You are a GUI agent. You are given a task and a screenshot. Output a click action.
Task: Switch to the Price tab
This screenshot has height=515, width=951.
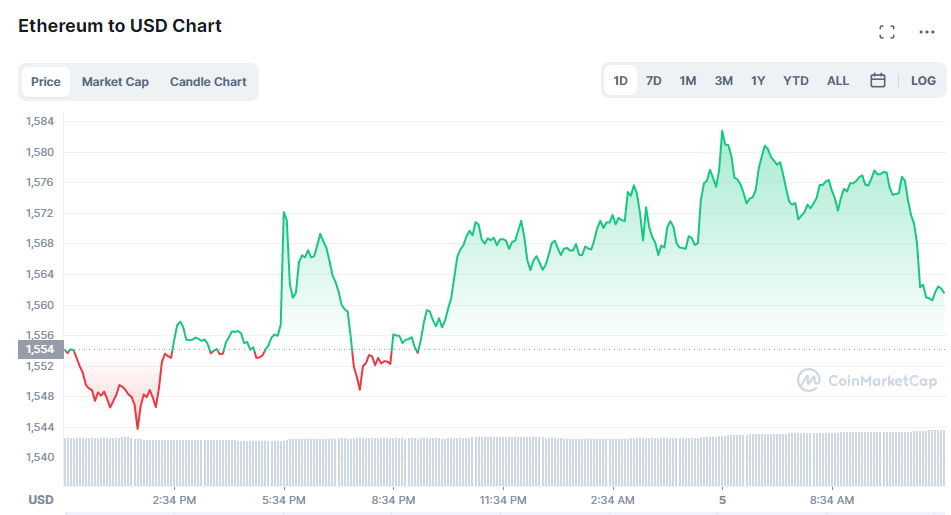tap(46, 82)
